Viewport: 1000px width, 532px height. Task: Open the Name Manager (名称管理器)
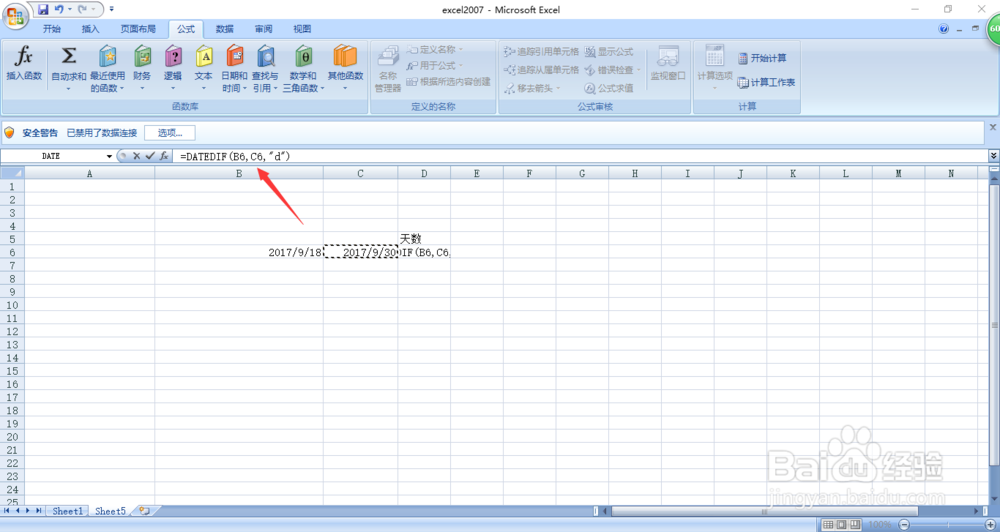coord(388,69)
